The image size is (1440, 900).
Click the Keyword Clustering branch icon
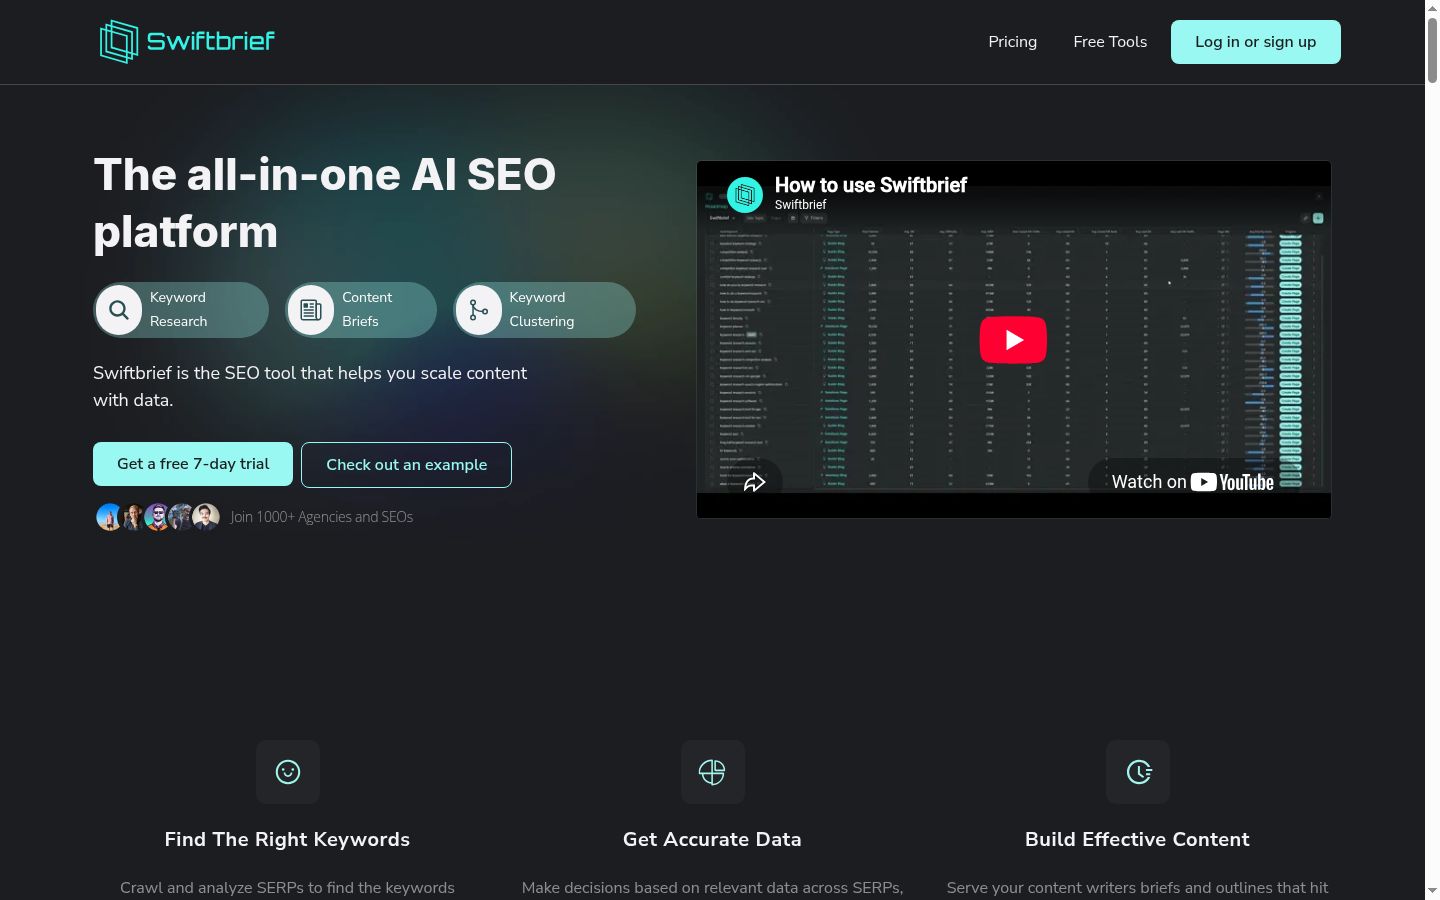coord(479,310)
